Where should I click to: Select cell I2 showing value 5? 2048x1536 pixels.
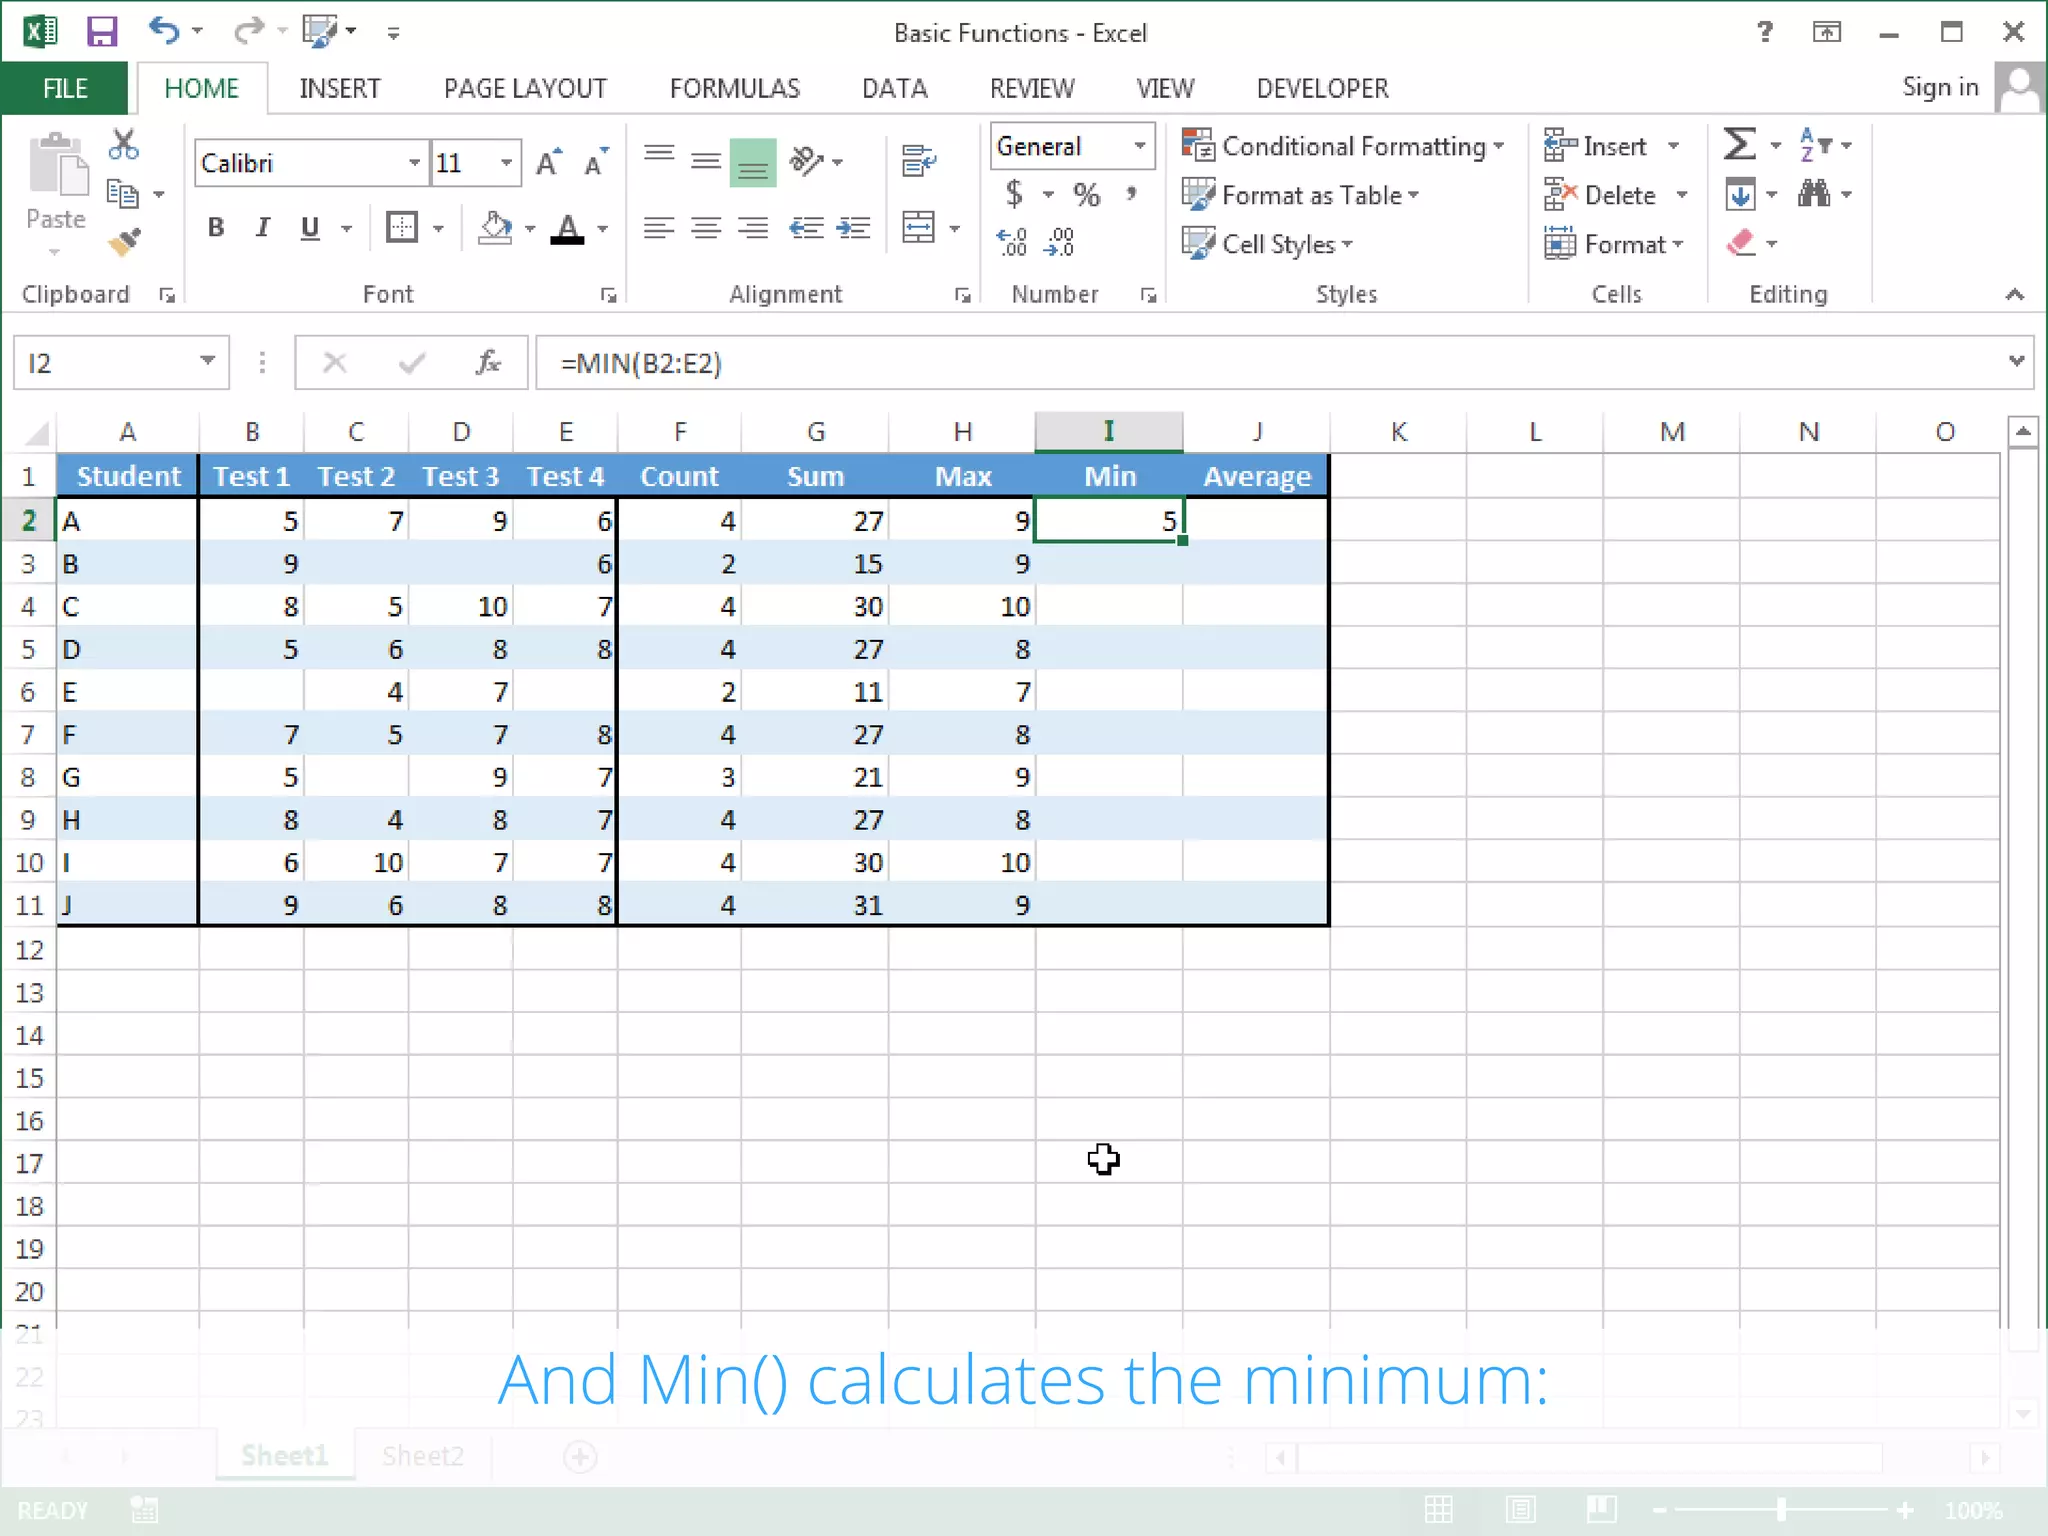tap(1109, 520)
